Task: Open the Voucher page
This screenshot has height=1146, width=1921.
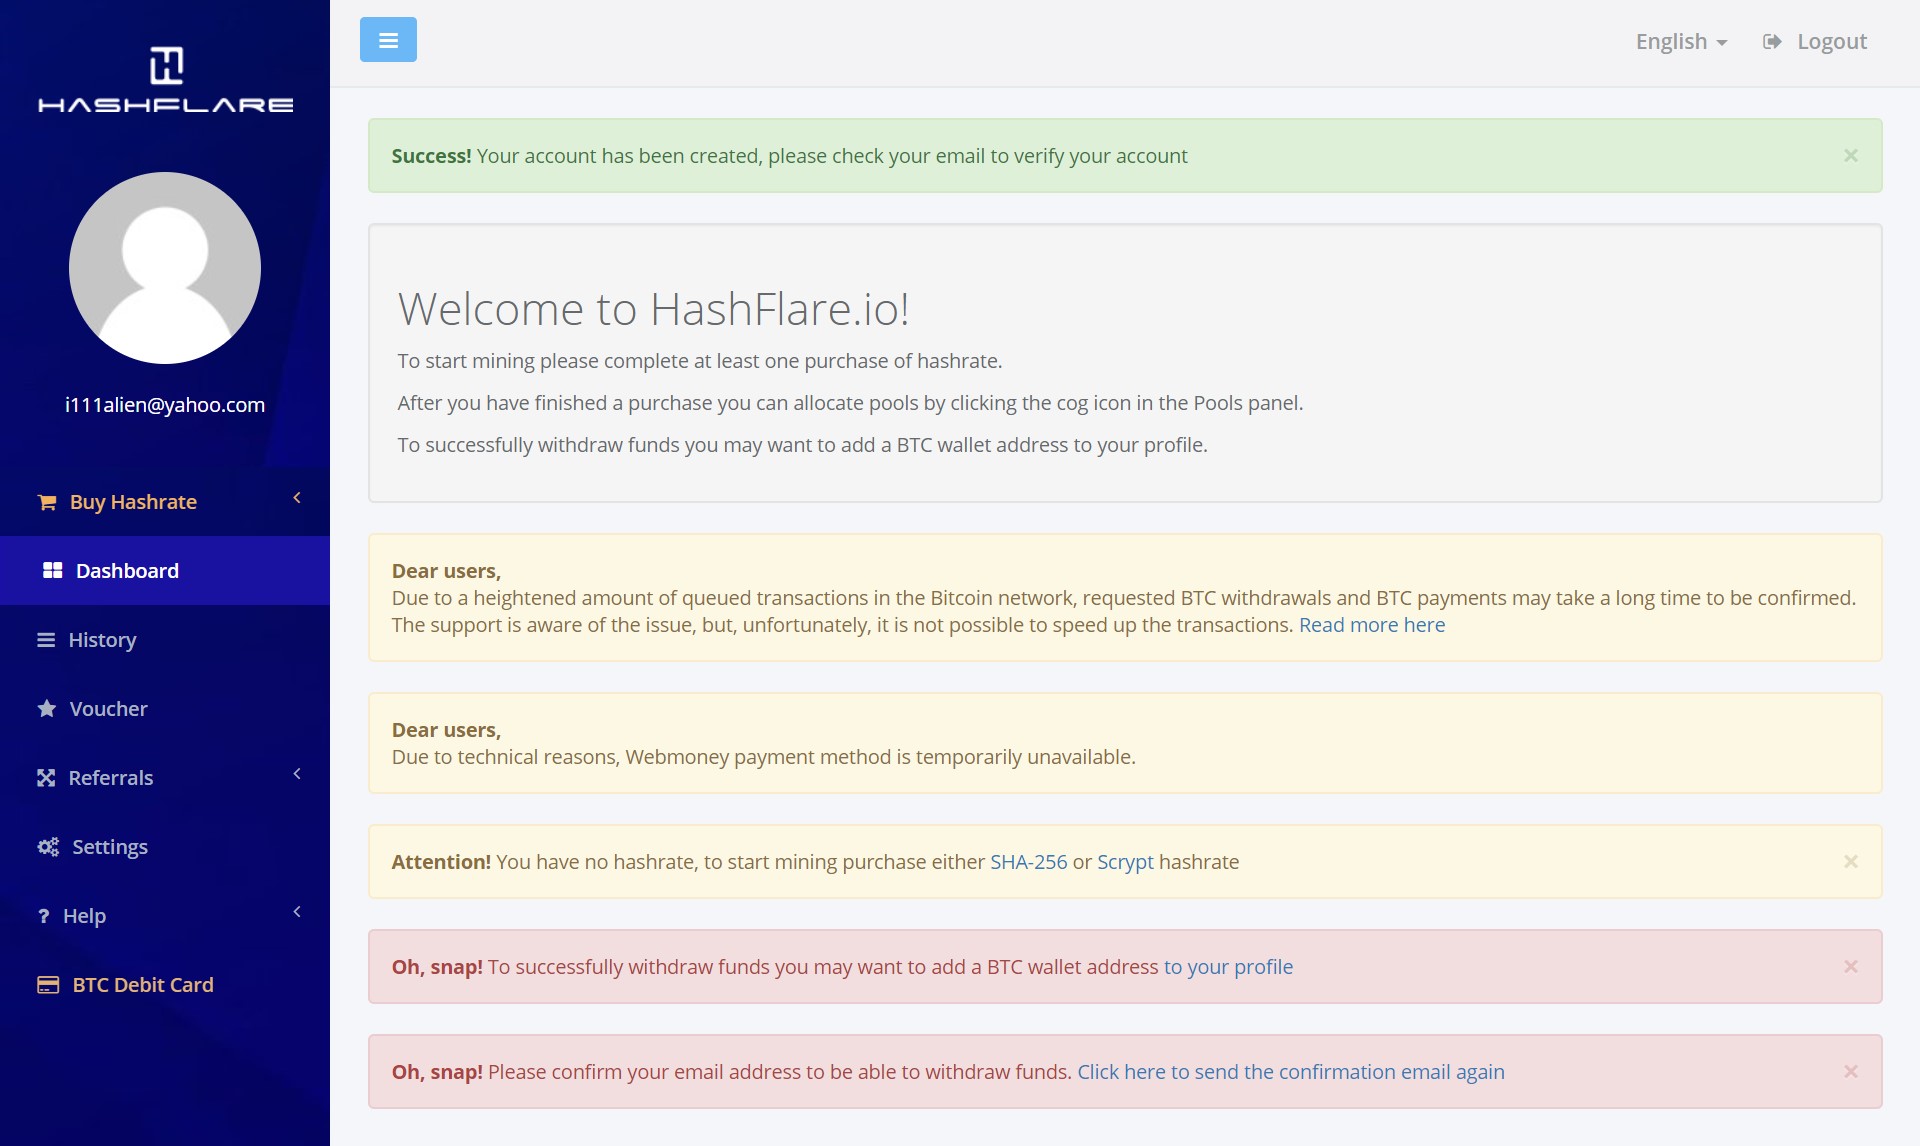Action: (165, 708)
